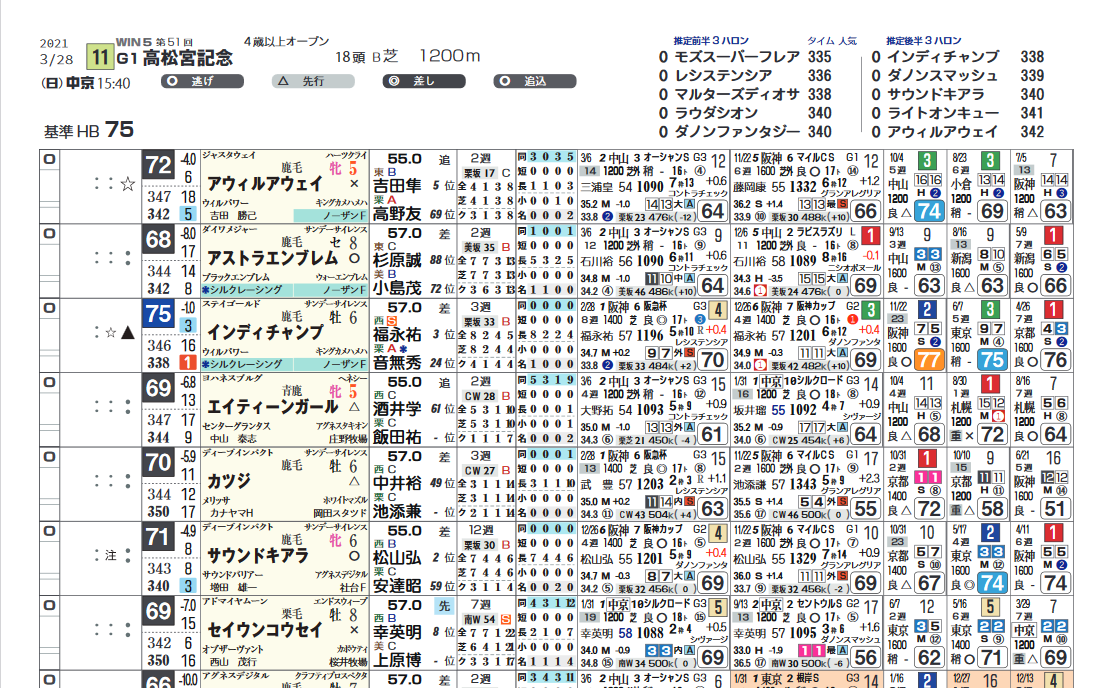Click the blue 74 figure in アウィルアウェイ row
The image size is (1108, 688).
pyautogui.click(x=929, y=211)
